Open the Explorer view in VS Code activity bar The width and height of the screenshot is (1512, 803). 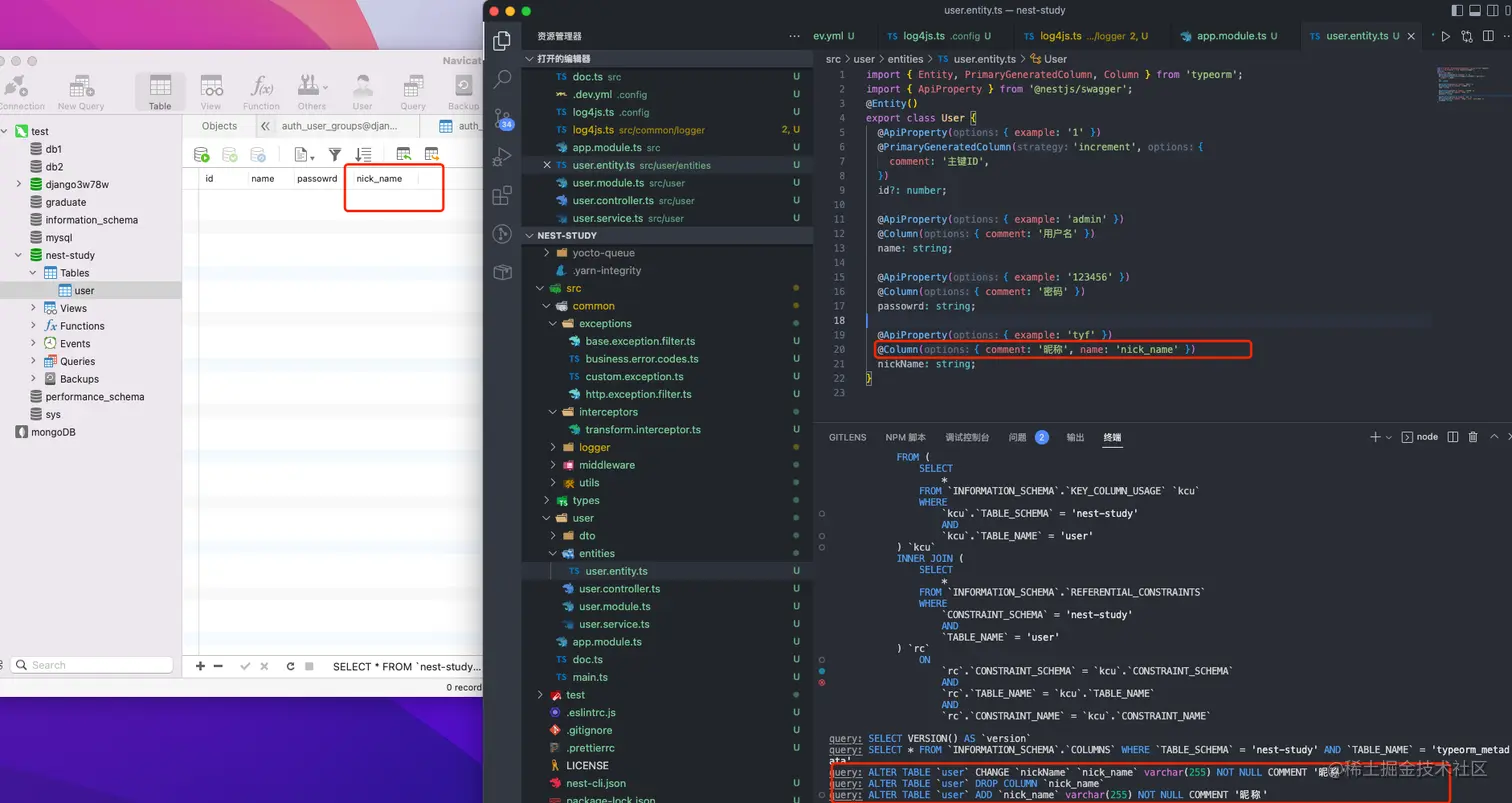(x=502, y=41)
